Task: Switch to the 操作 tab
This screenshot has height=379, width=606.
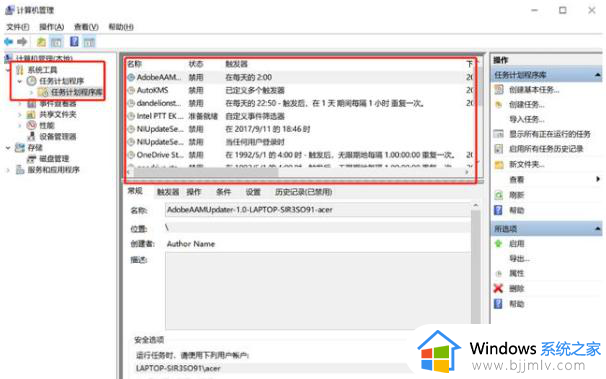Action: click(x=194, y=192)
